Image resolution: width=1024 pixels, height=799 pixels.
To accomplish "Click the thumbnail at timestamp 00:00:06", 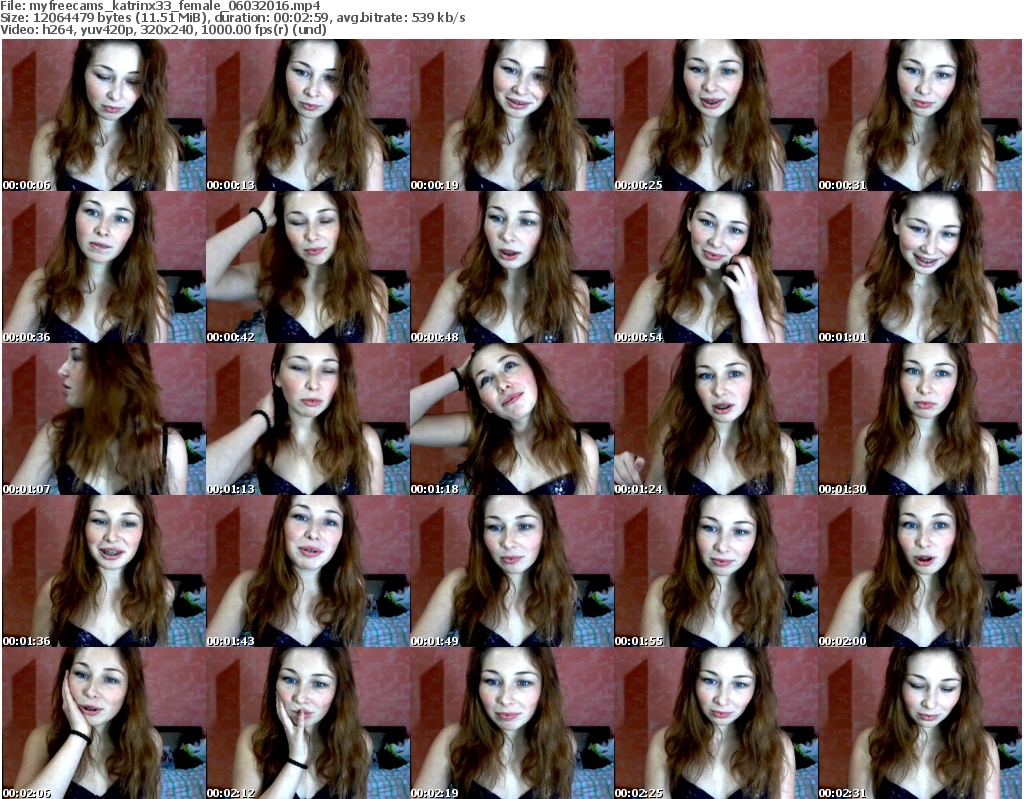I will (103, 115).
